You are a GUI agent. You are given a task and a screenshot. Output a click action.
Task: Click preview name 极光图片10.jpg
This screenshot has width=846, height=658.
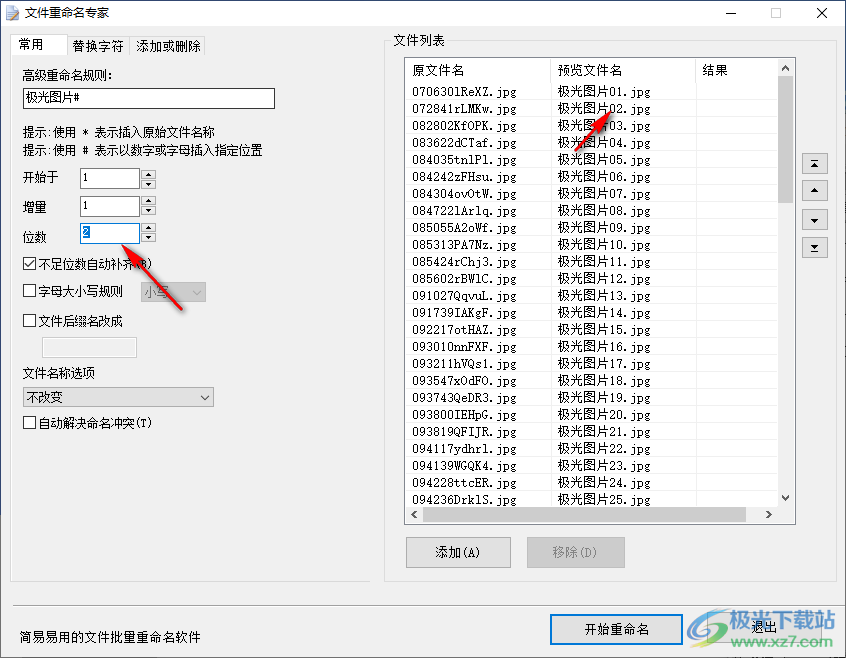click(x=604, y=245)
